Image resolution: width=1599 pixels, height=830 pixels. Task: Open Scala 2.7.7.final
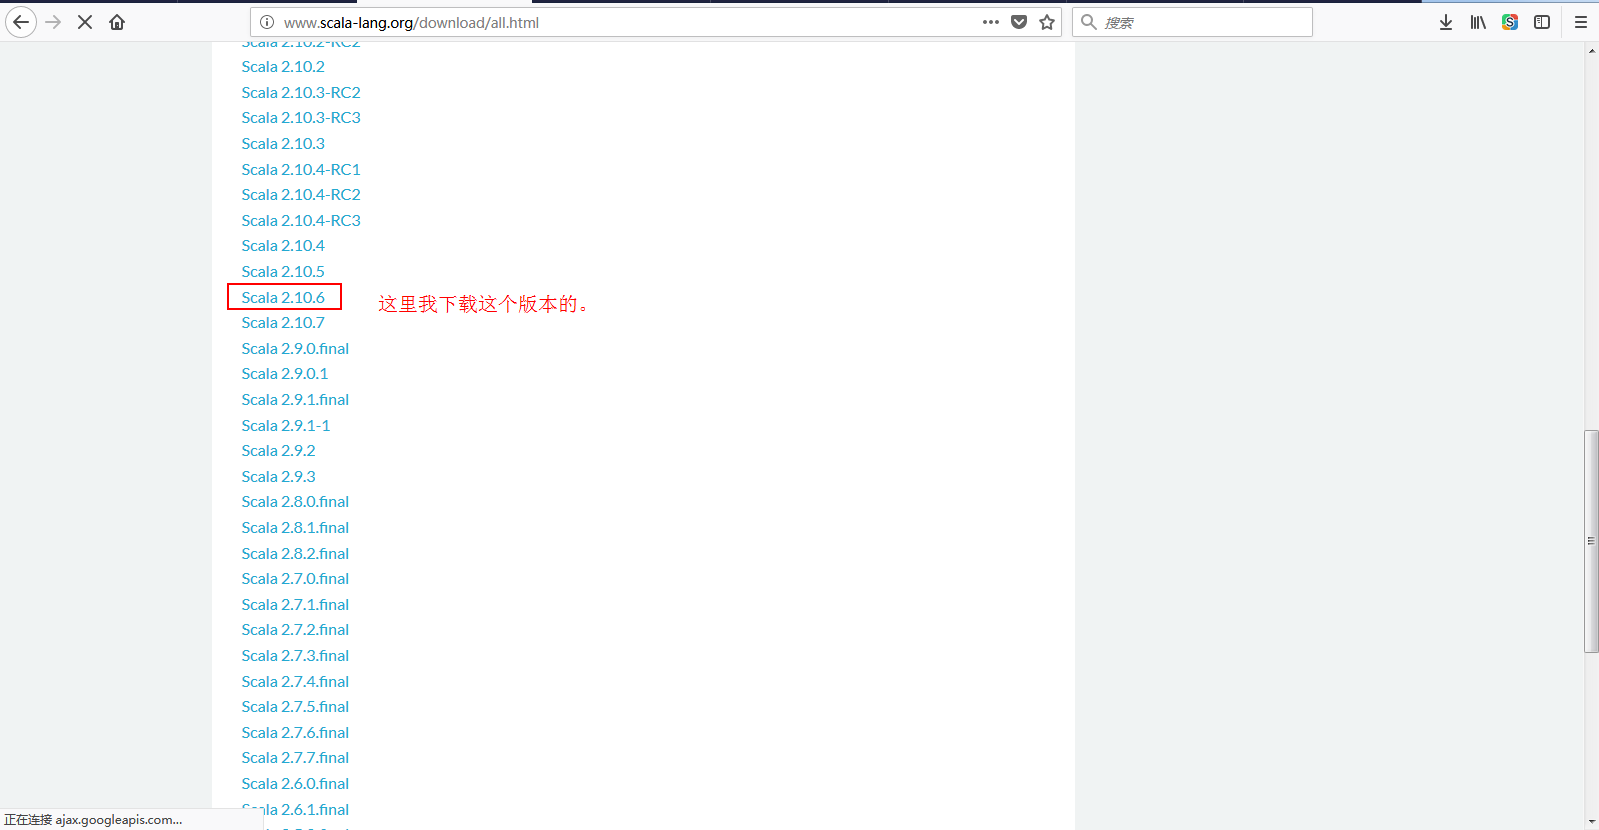295,758
